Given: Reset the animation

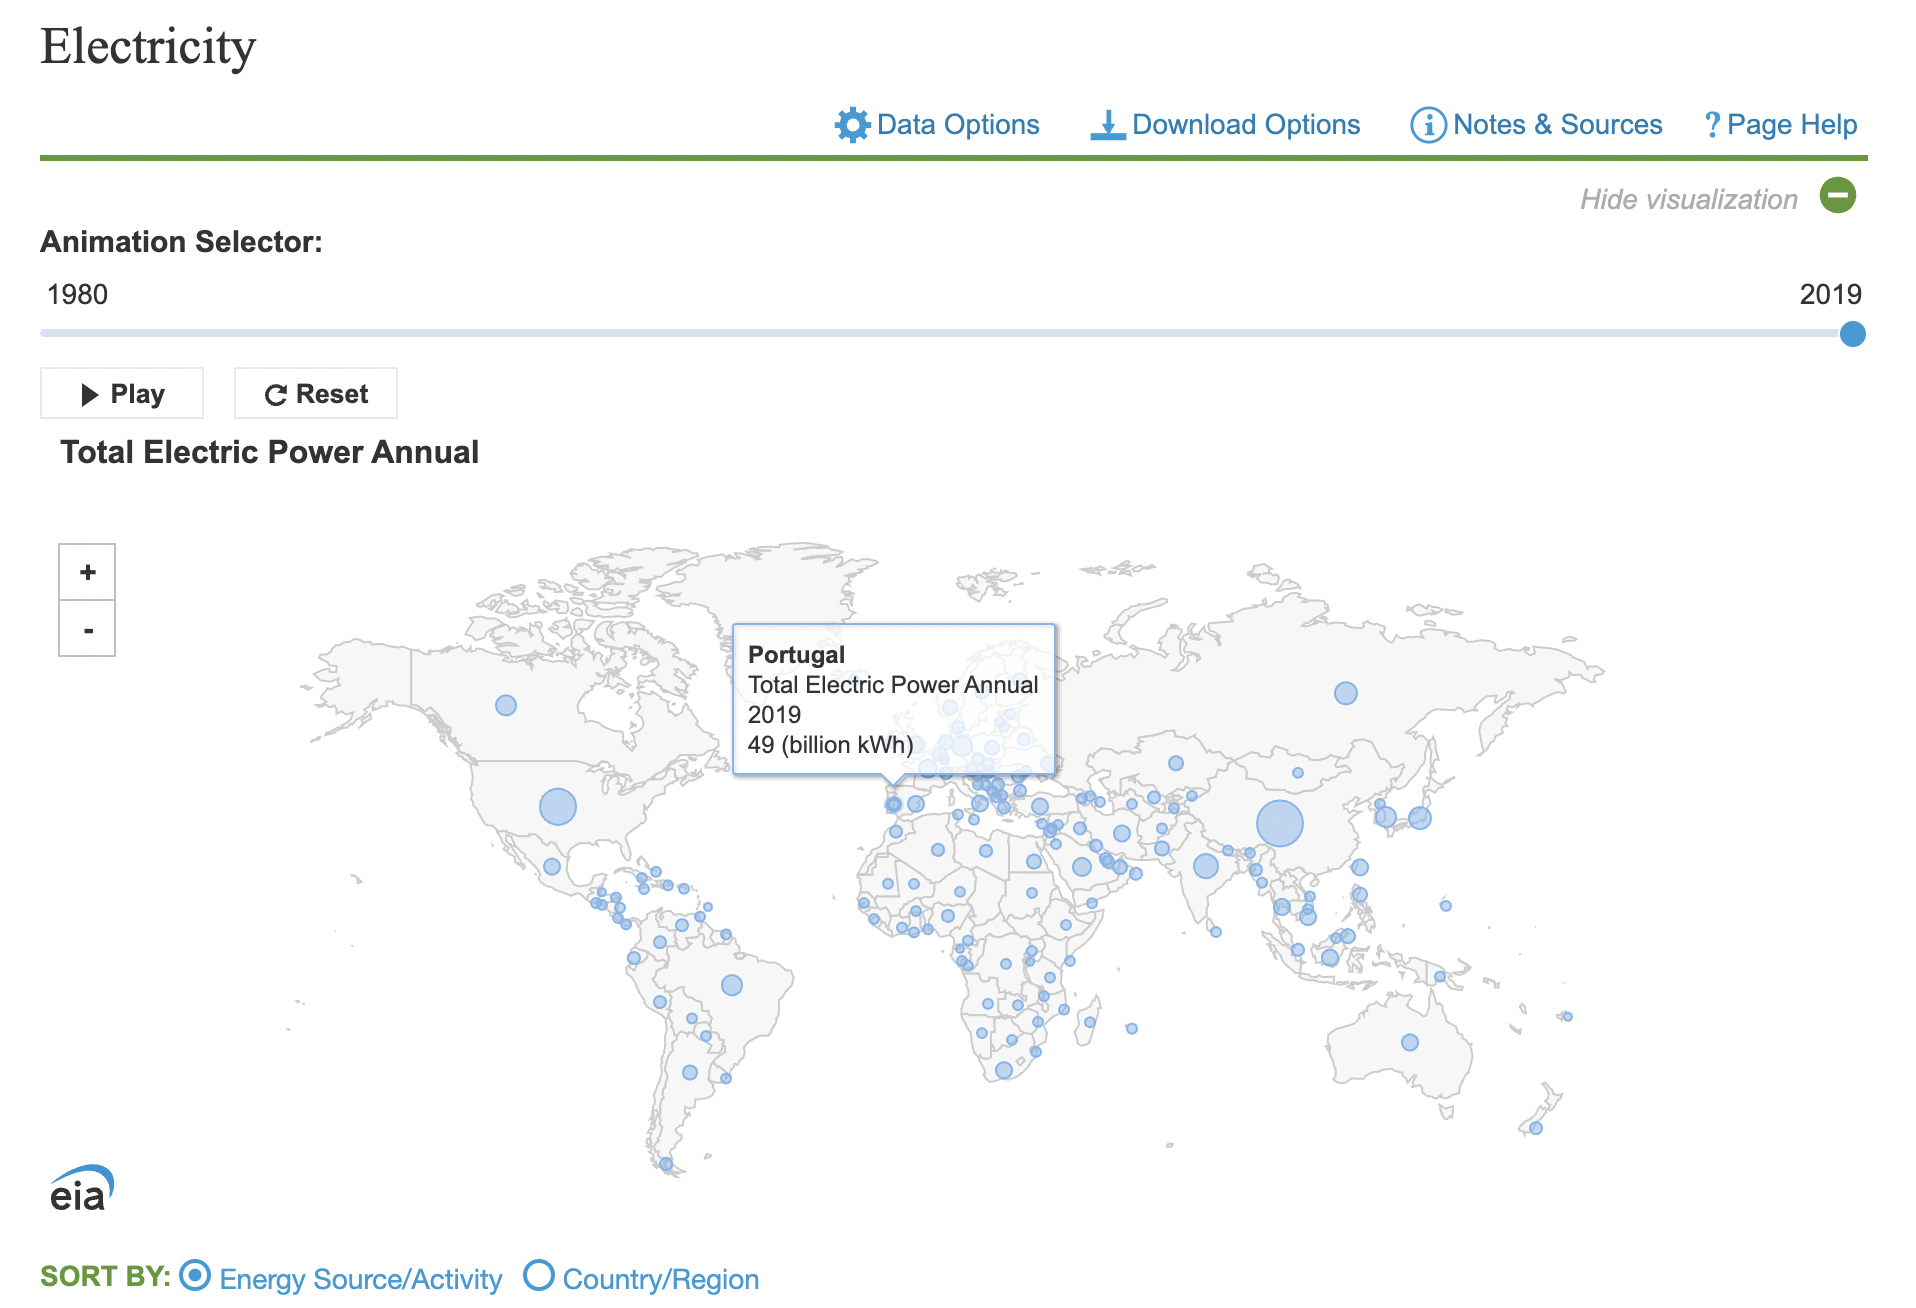Looking at the screenshot, I should point(316,393).
